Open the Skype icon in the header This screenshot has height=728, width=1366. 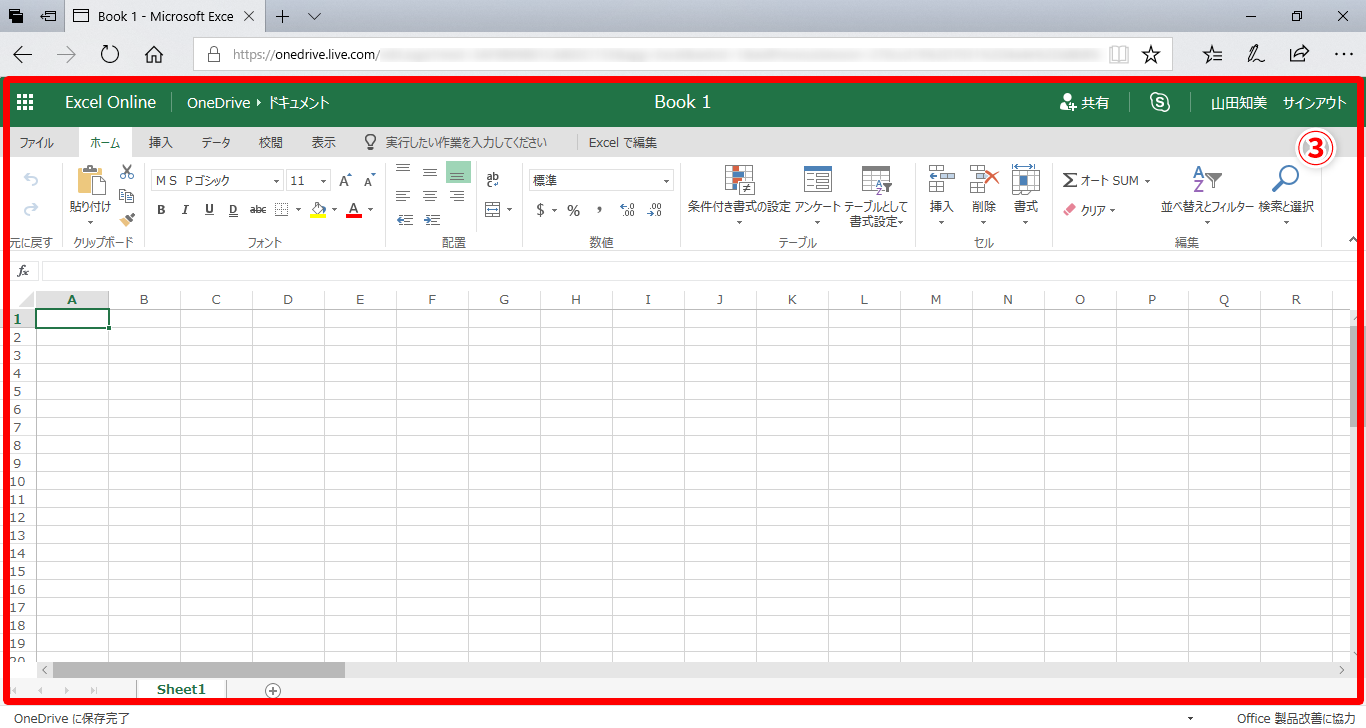point(1160,102)
